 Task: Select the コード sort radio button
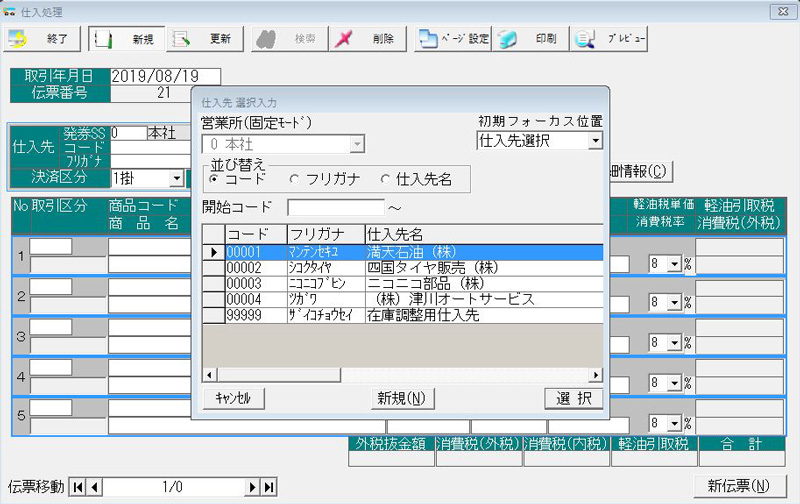[214, 180]
